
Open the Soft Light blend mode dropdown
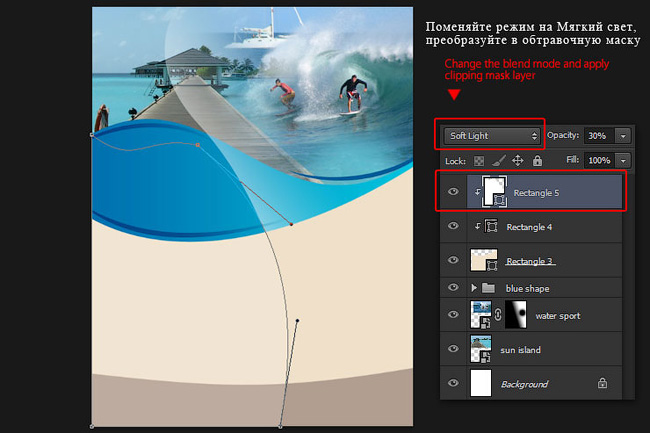[492, 136]
